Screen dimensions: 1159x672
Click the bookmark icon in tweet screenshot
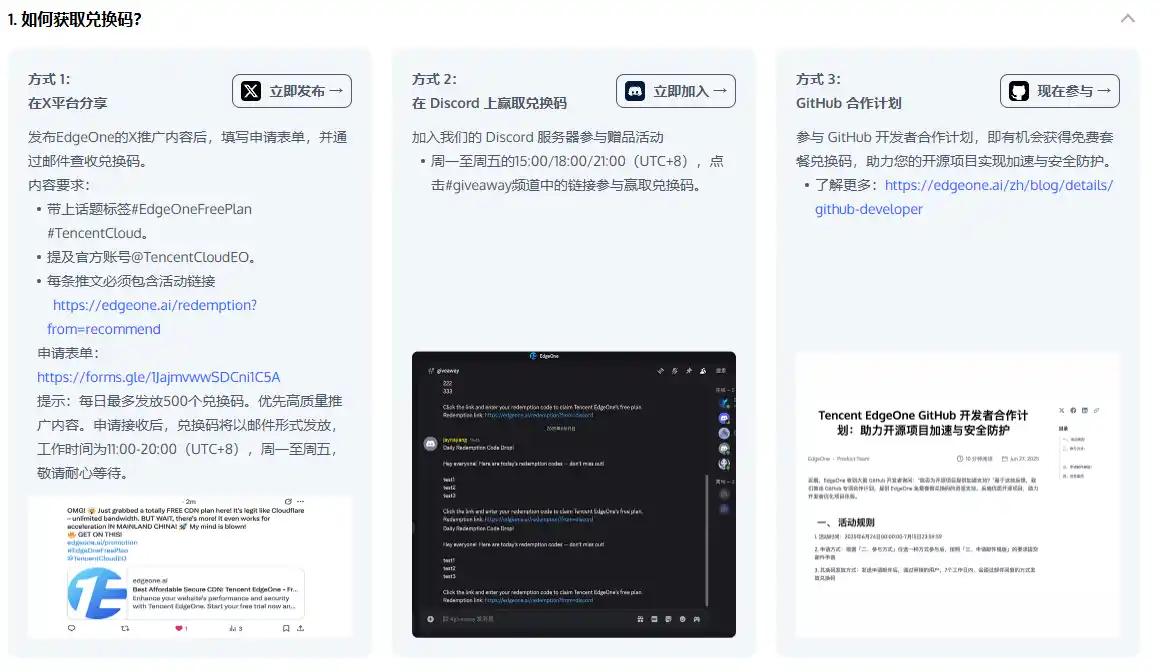[286, 628]
